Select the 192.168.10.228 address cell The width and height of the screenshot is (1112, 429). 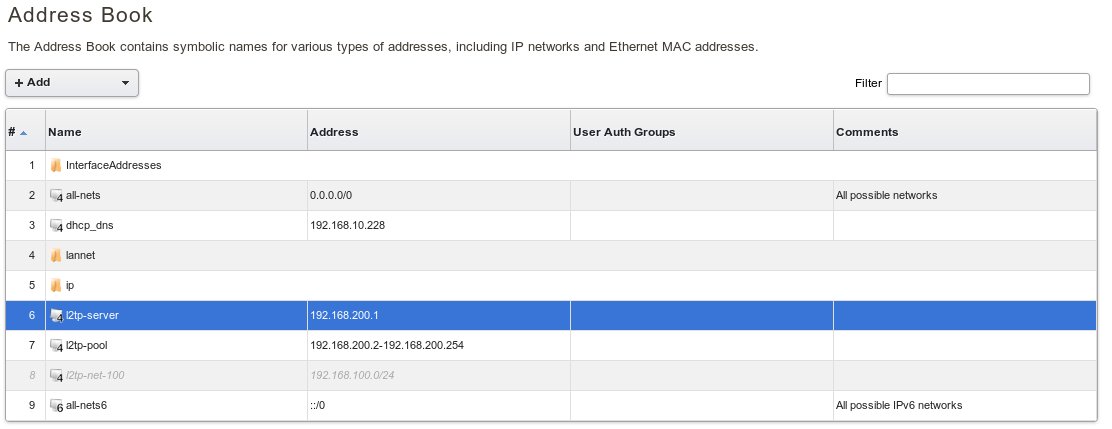[x=348, y=225]
